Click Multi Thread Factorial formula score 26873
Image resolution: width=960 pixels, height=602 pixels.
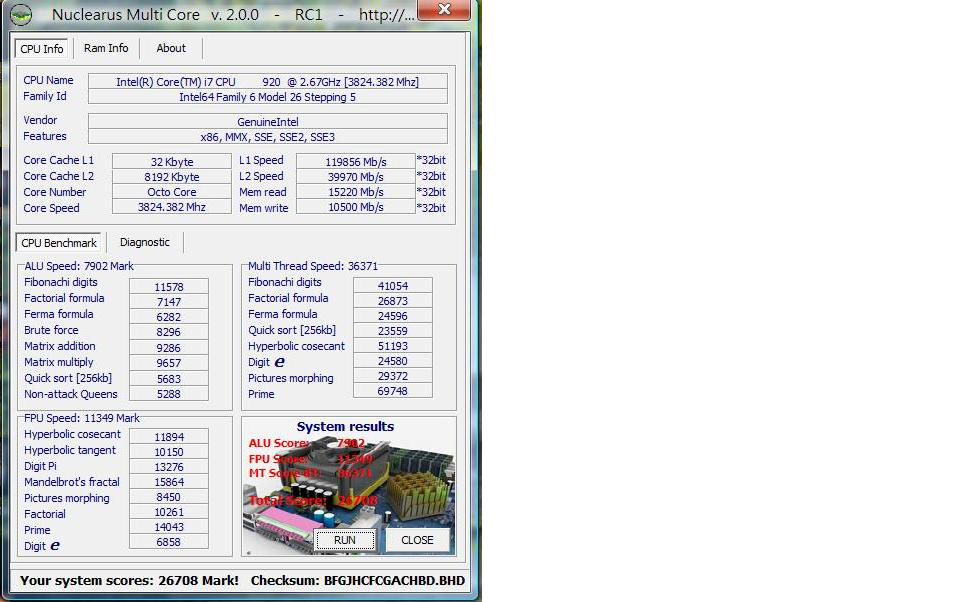tap(392, 301)
